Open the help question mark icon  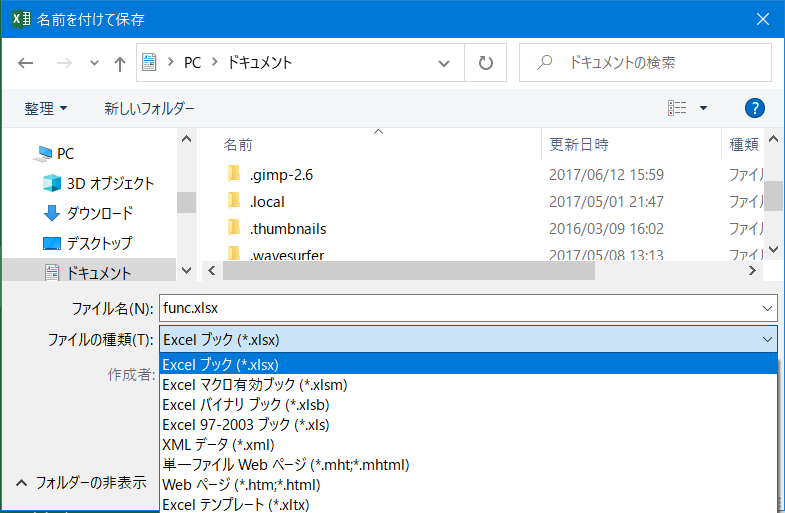(x=755, y=108)
